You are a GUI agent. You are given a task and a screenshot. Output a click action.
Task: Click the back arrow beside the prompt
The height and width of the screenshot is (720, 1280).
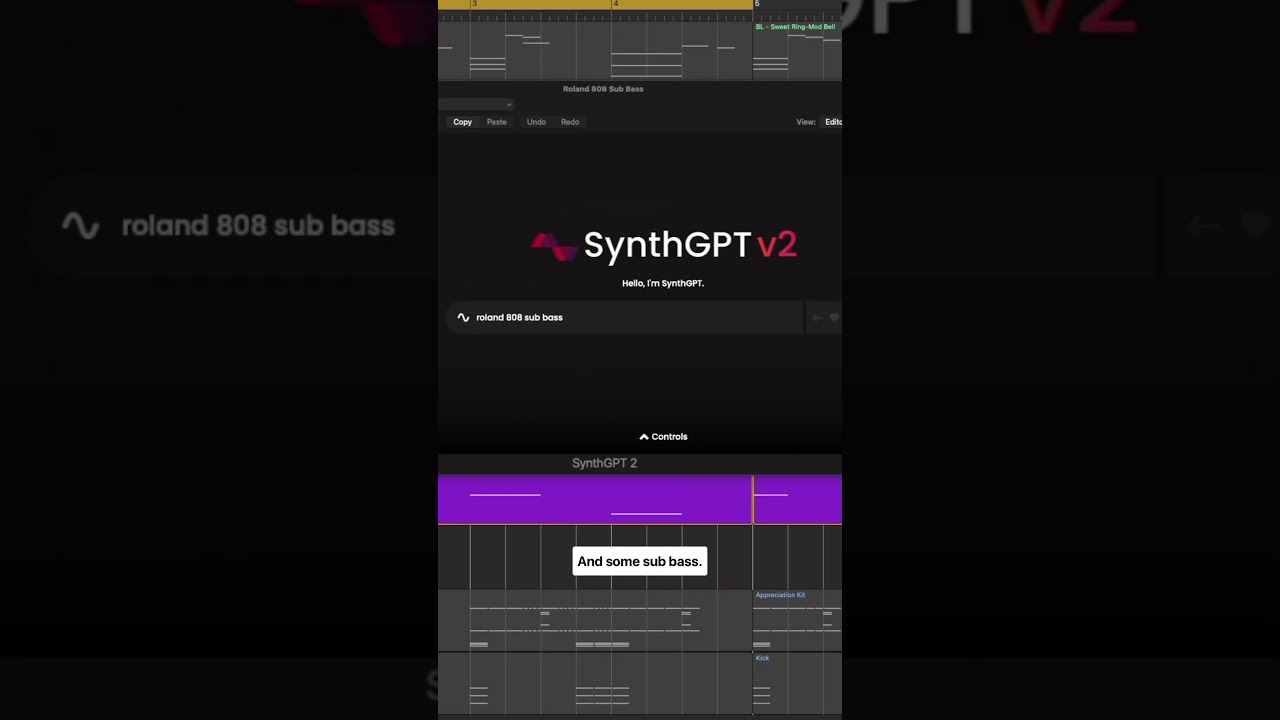tap(817, 317)
